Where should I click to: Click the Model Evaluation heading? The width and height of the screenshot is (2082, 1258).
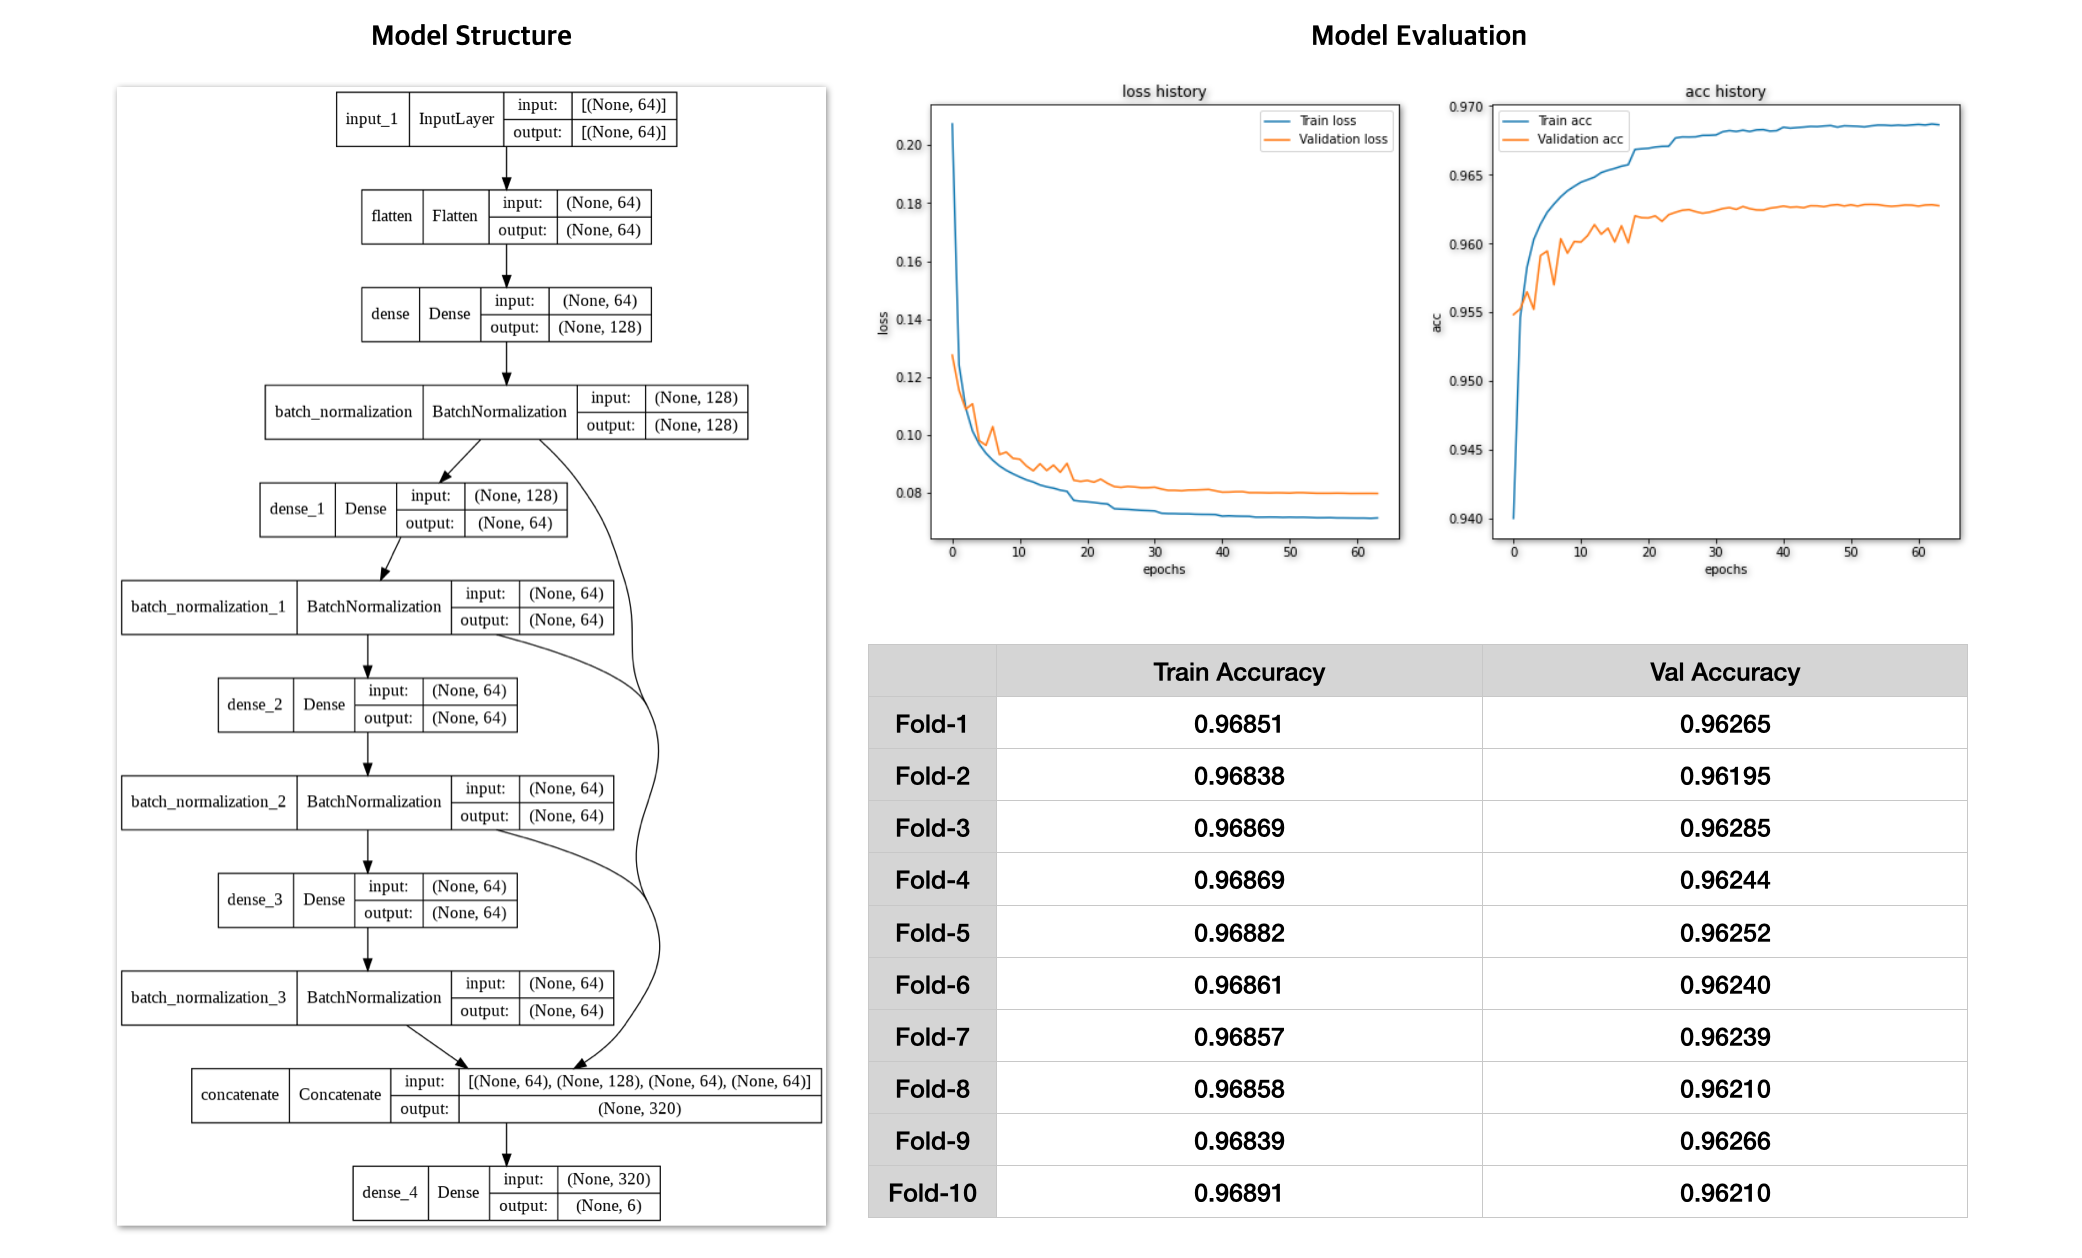[1419, 35]
